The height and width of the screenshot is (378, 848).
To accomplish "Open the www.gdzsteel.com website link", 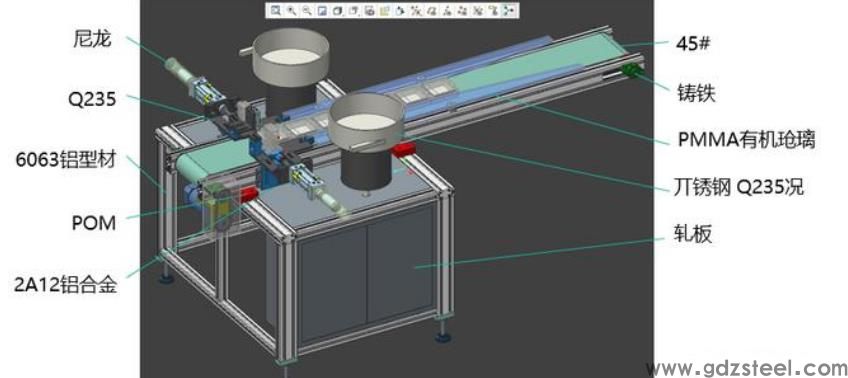I will tap(746, 368).
